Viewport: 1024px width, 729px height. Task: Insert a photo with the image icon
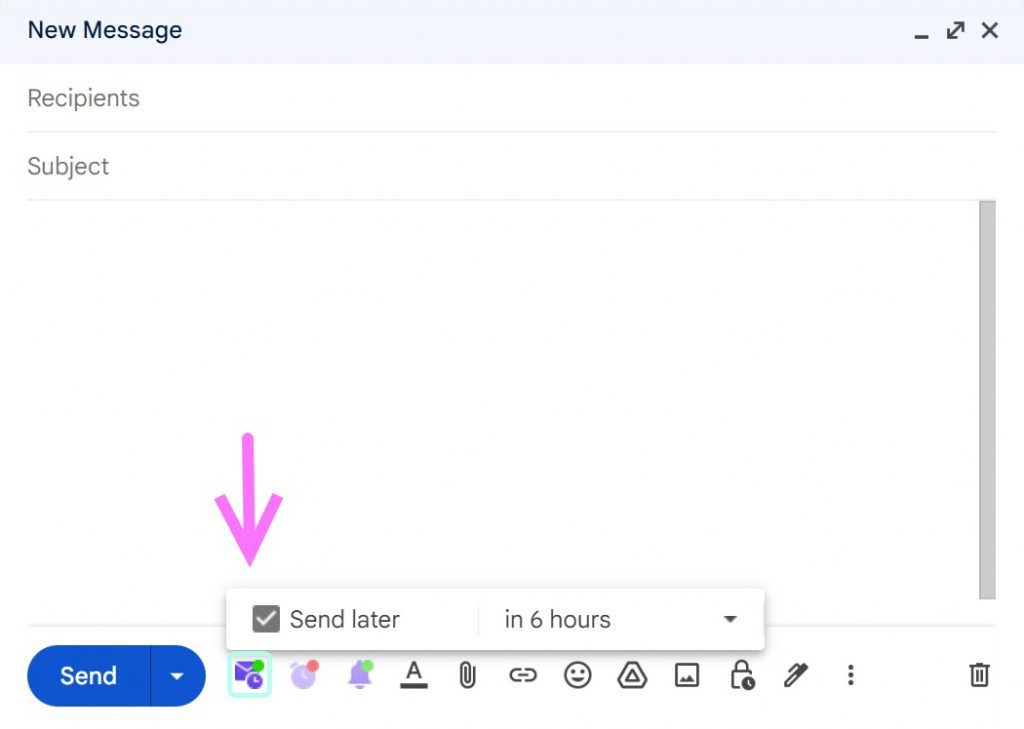[687, 676]
